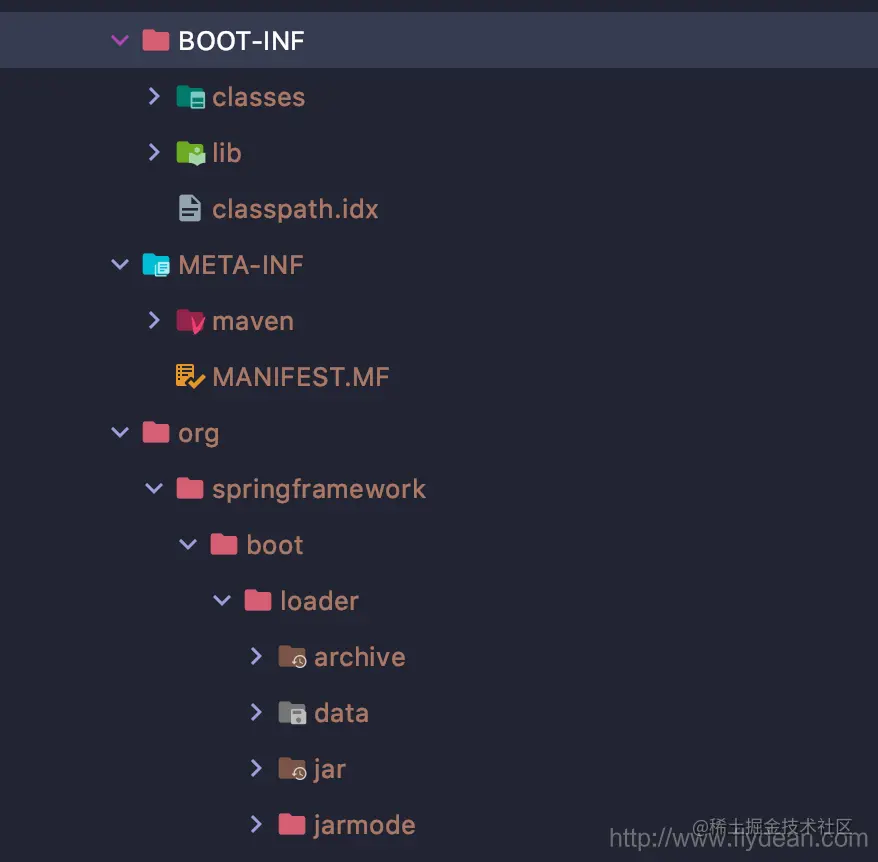878x862 pixels.
Task: Collapse the boot folder chevron
Action: point(188,544)
